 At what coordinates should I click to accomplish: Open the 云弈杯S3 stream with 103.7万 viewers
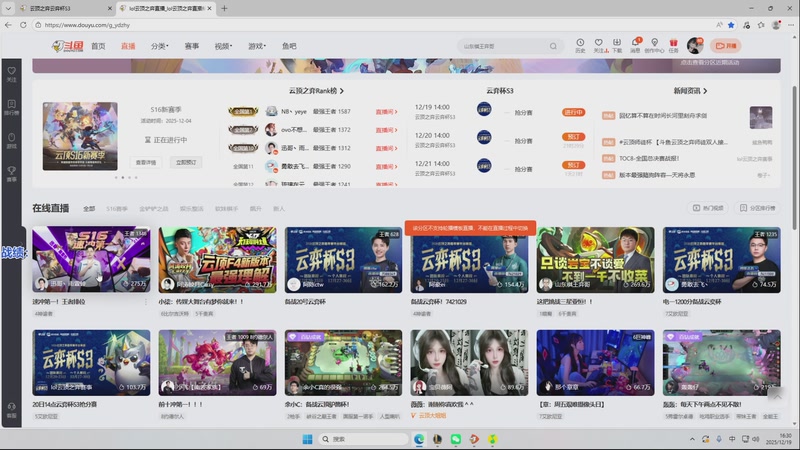coord(91,363)
